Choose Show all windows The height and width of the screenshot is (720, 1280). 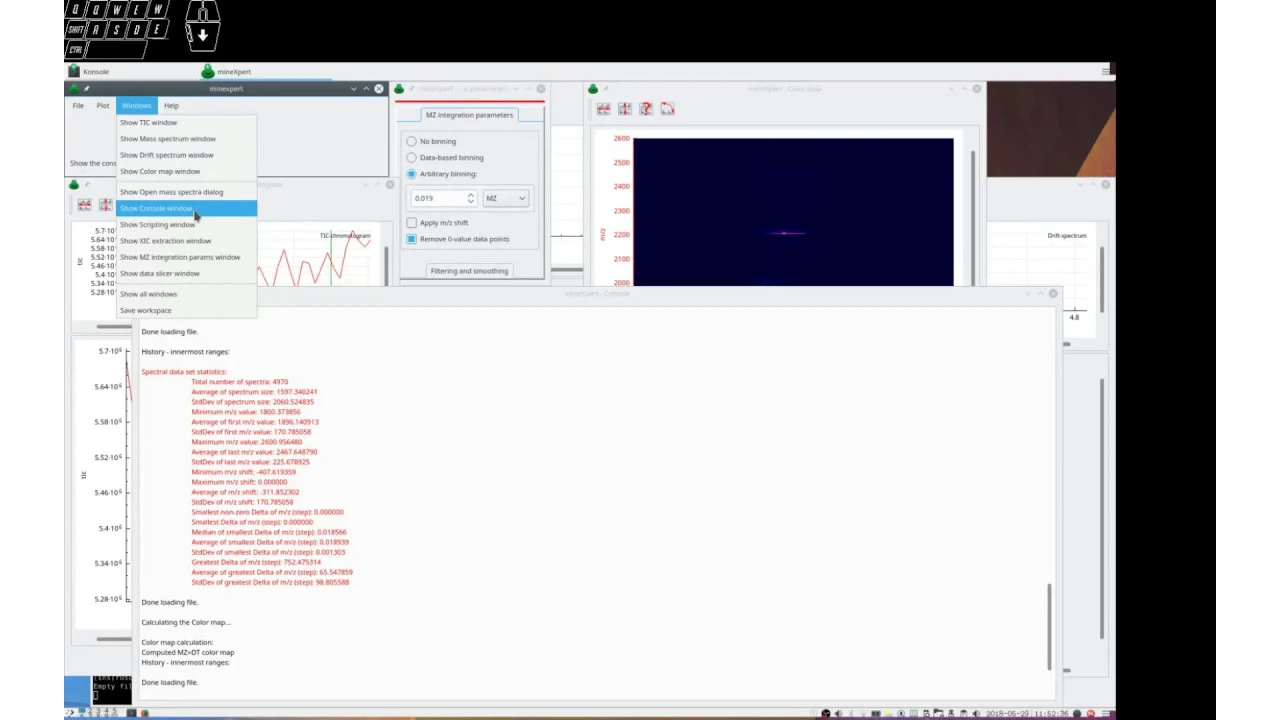[186, 294]
